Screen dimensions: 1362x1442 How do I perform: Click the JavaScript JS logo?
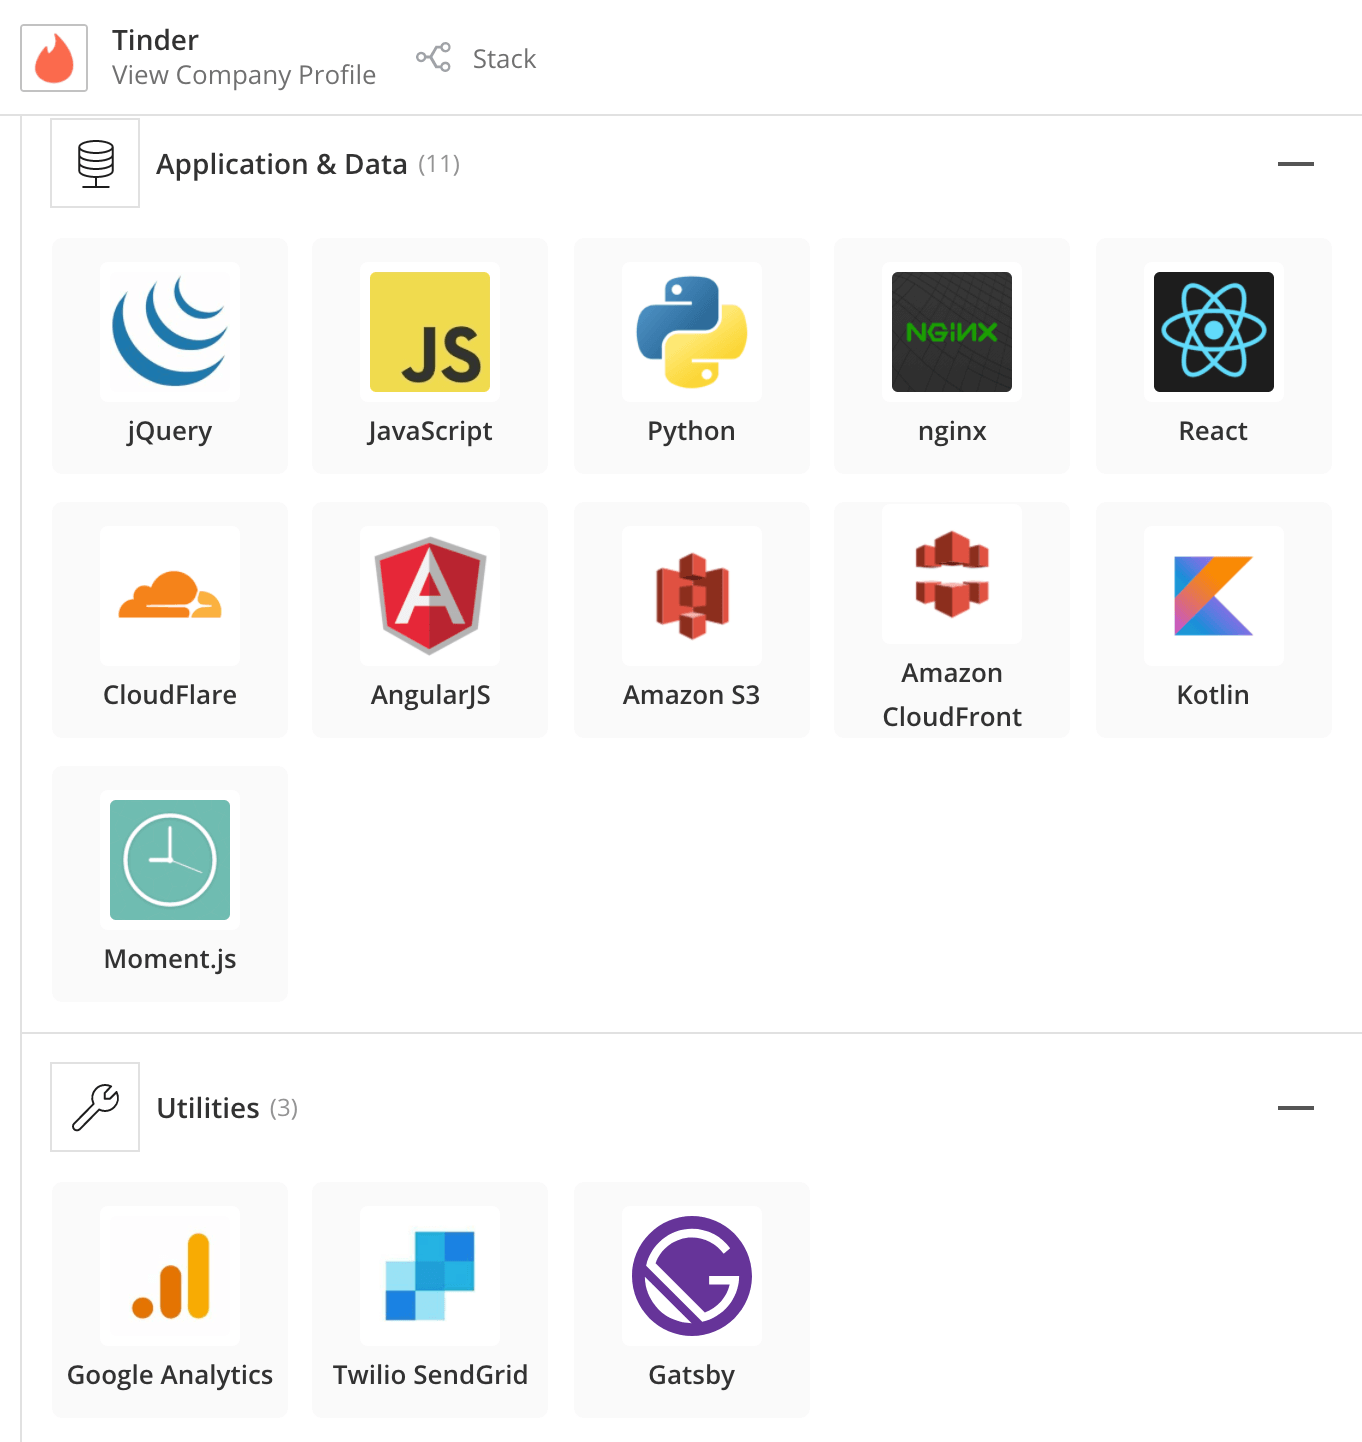[x=430, y=332]
